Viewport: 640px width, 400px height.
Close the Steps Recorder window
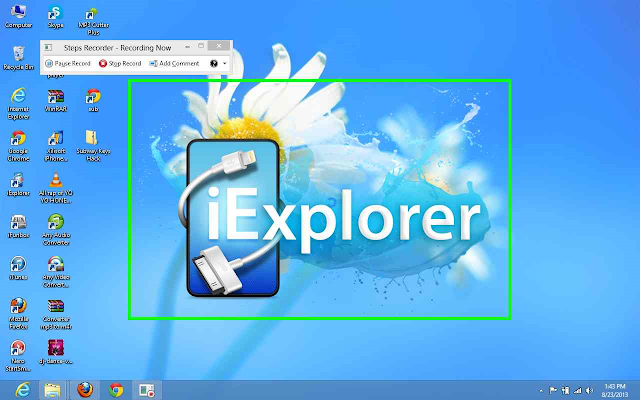click(x=219, y=46)
